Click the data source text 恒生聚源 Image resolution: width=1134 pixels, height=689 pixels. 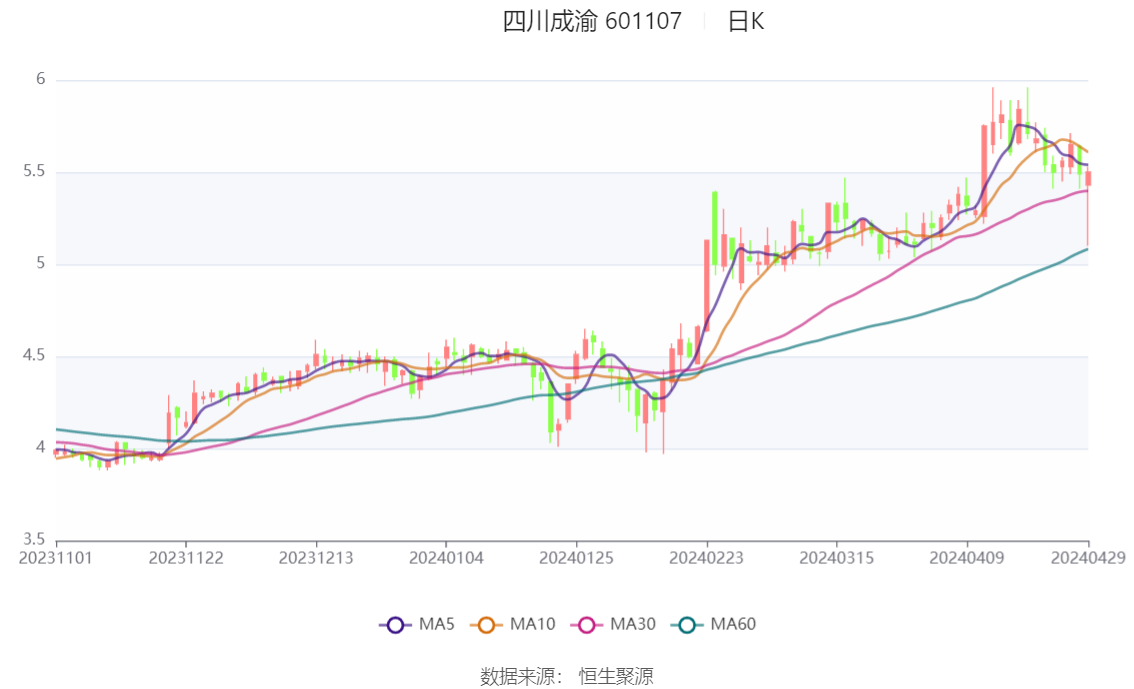[x=616, y=677]
